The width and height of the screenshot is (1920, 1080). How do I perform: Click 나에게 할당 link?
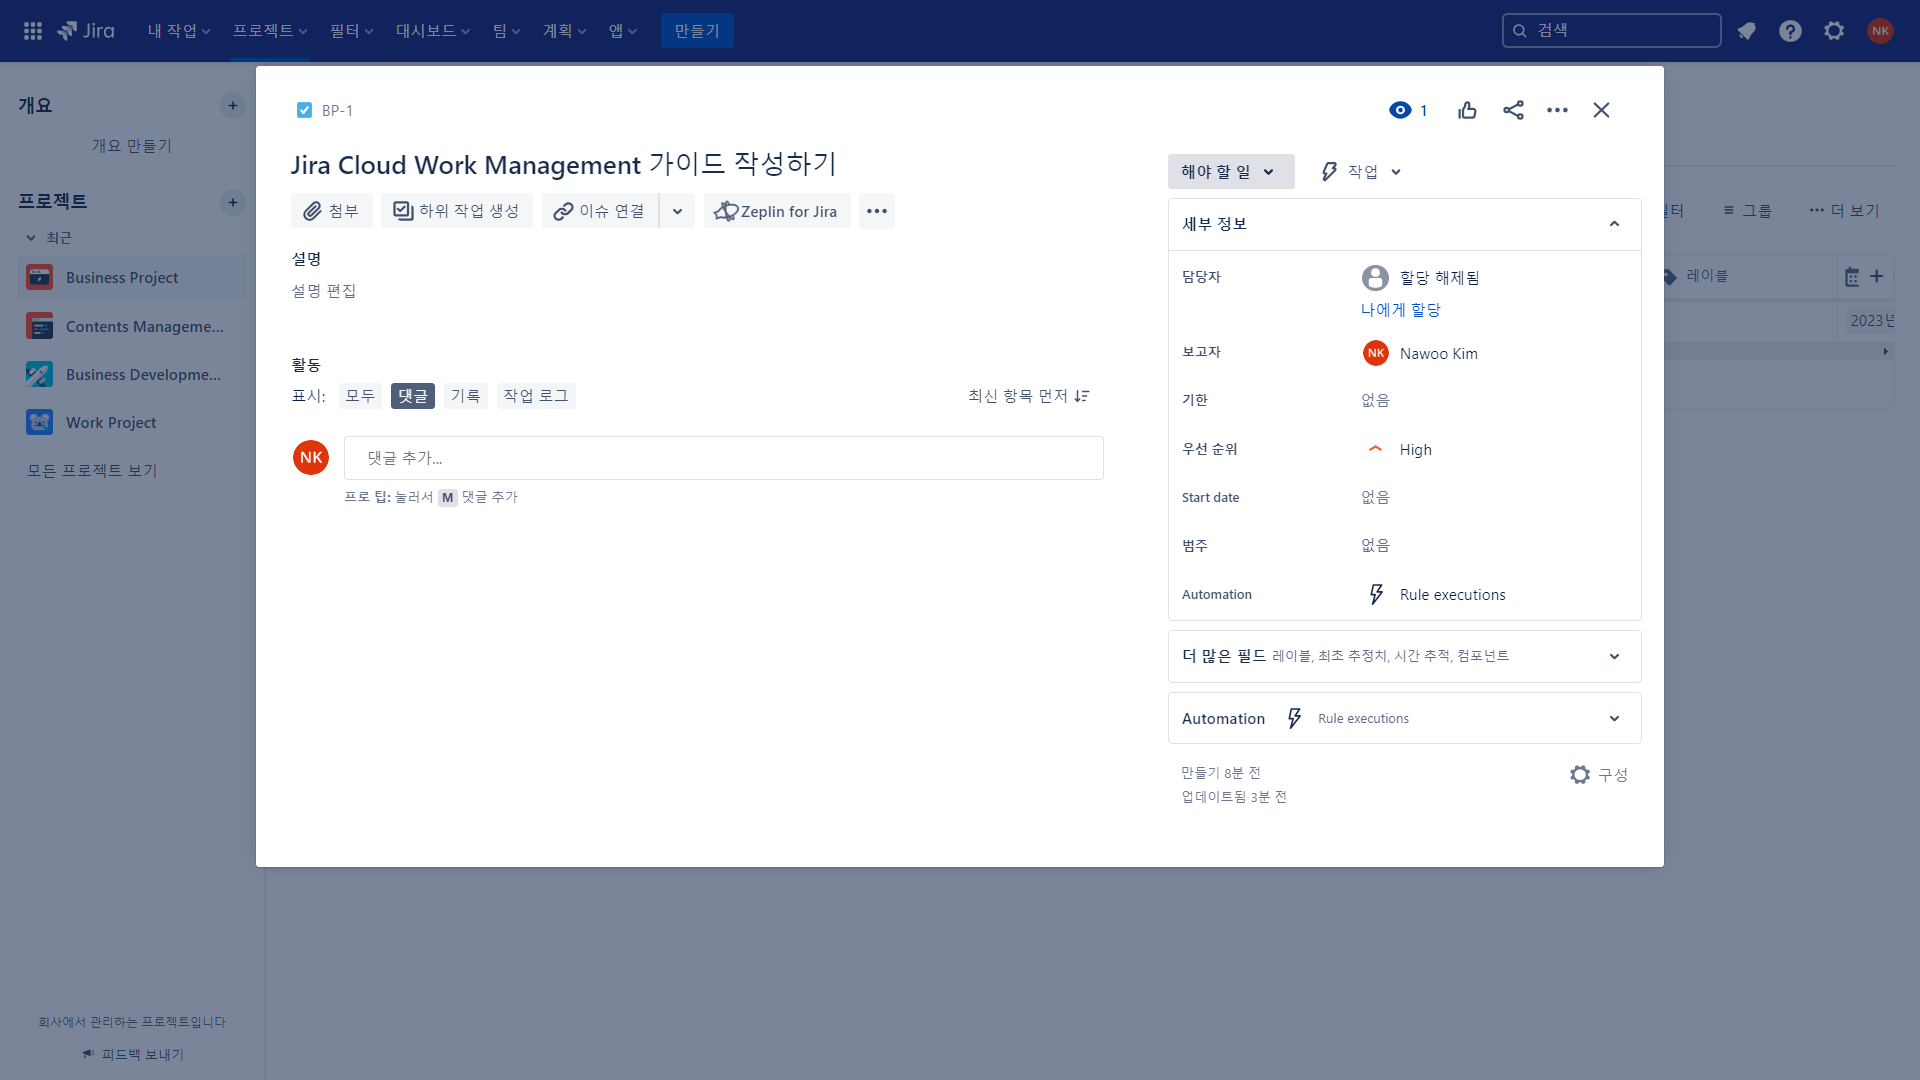(x=1400, y=310)
